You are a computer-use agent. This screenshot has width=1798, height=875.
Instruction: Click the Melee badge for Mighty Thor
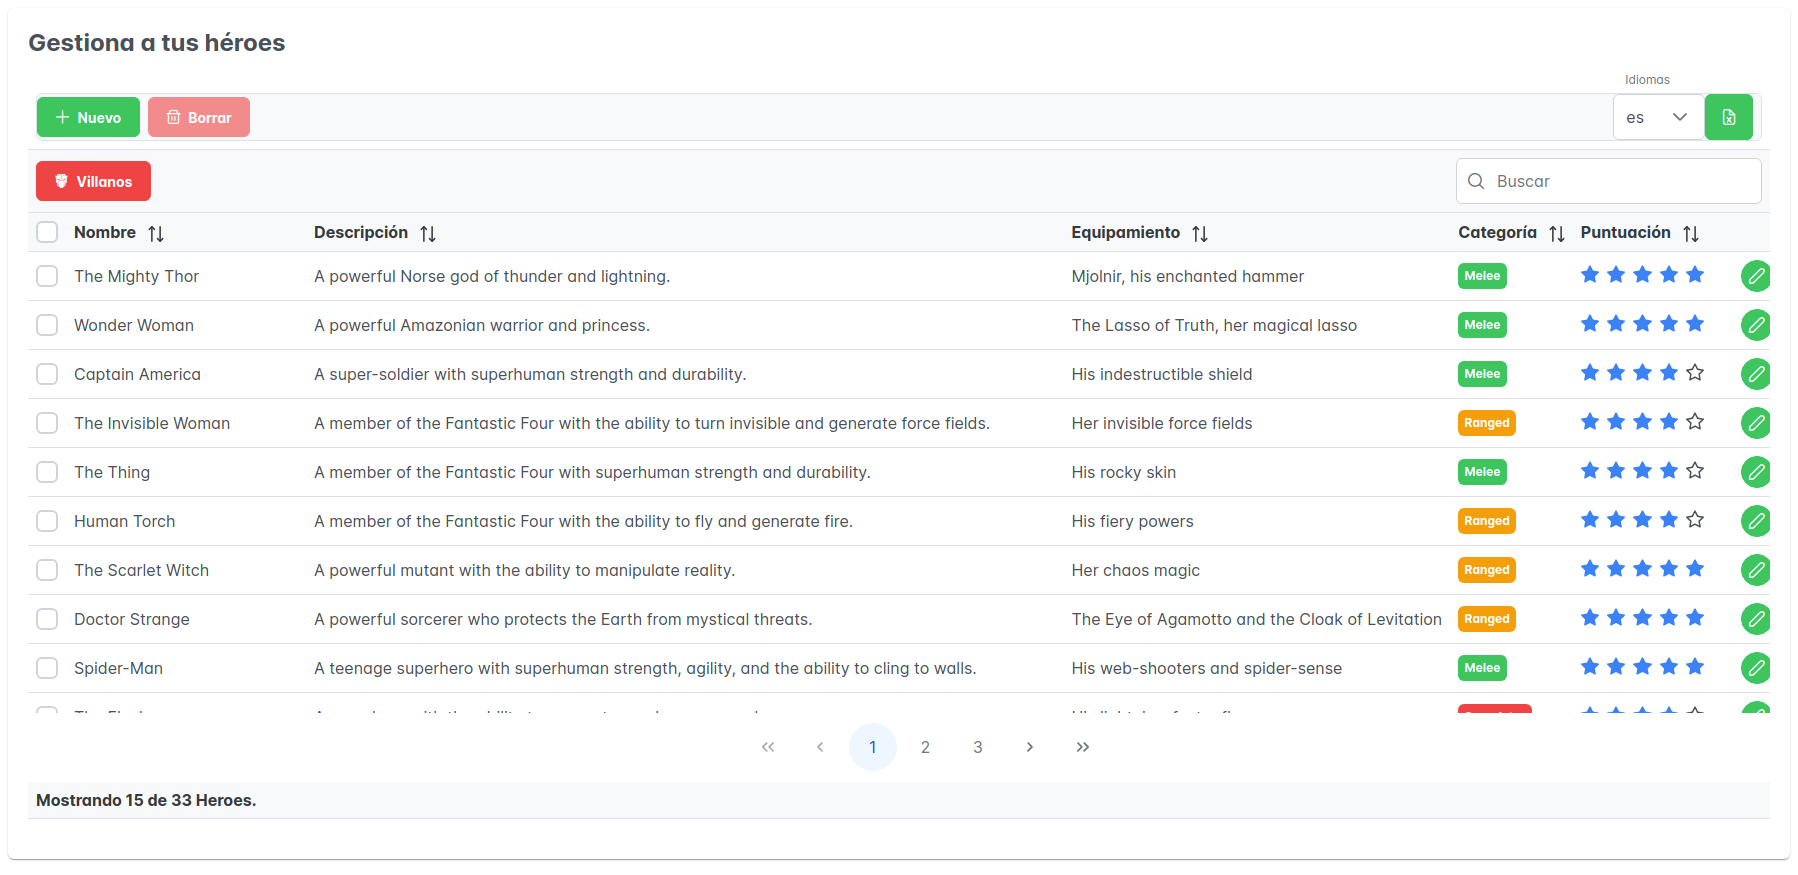pos(1482,276)
